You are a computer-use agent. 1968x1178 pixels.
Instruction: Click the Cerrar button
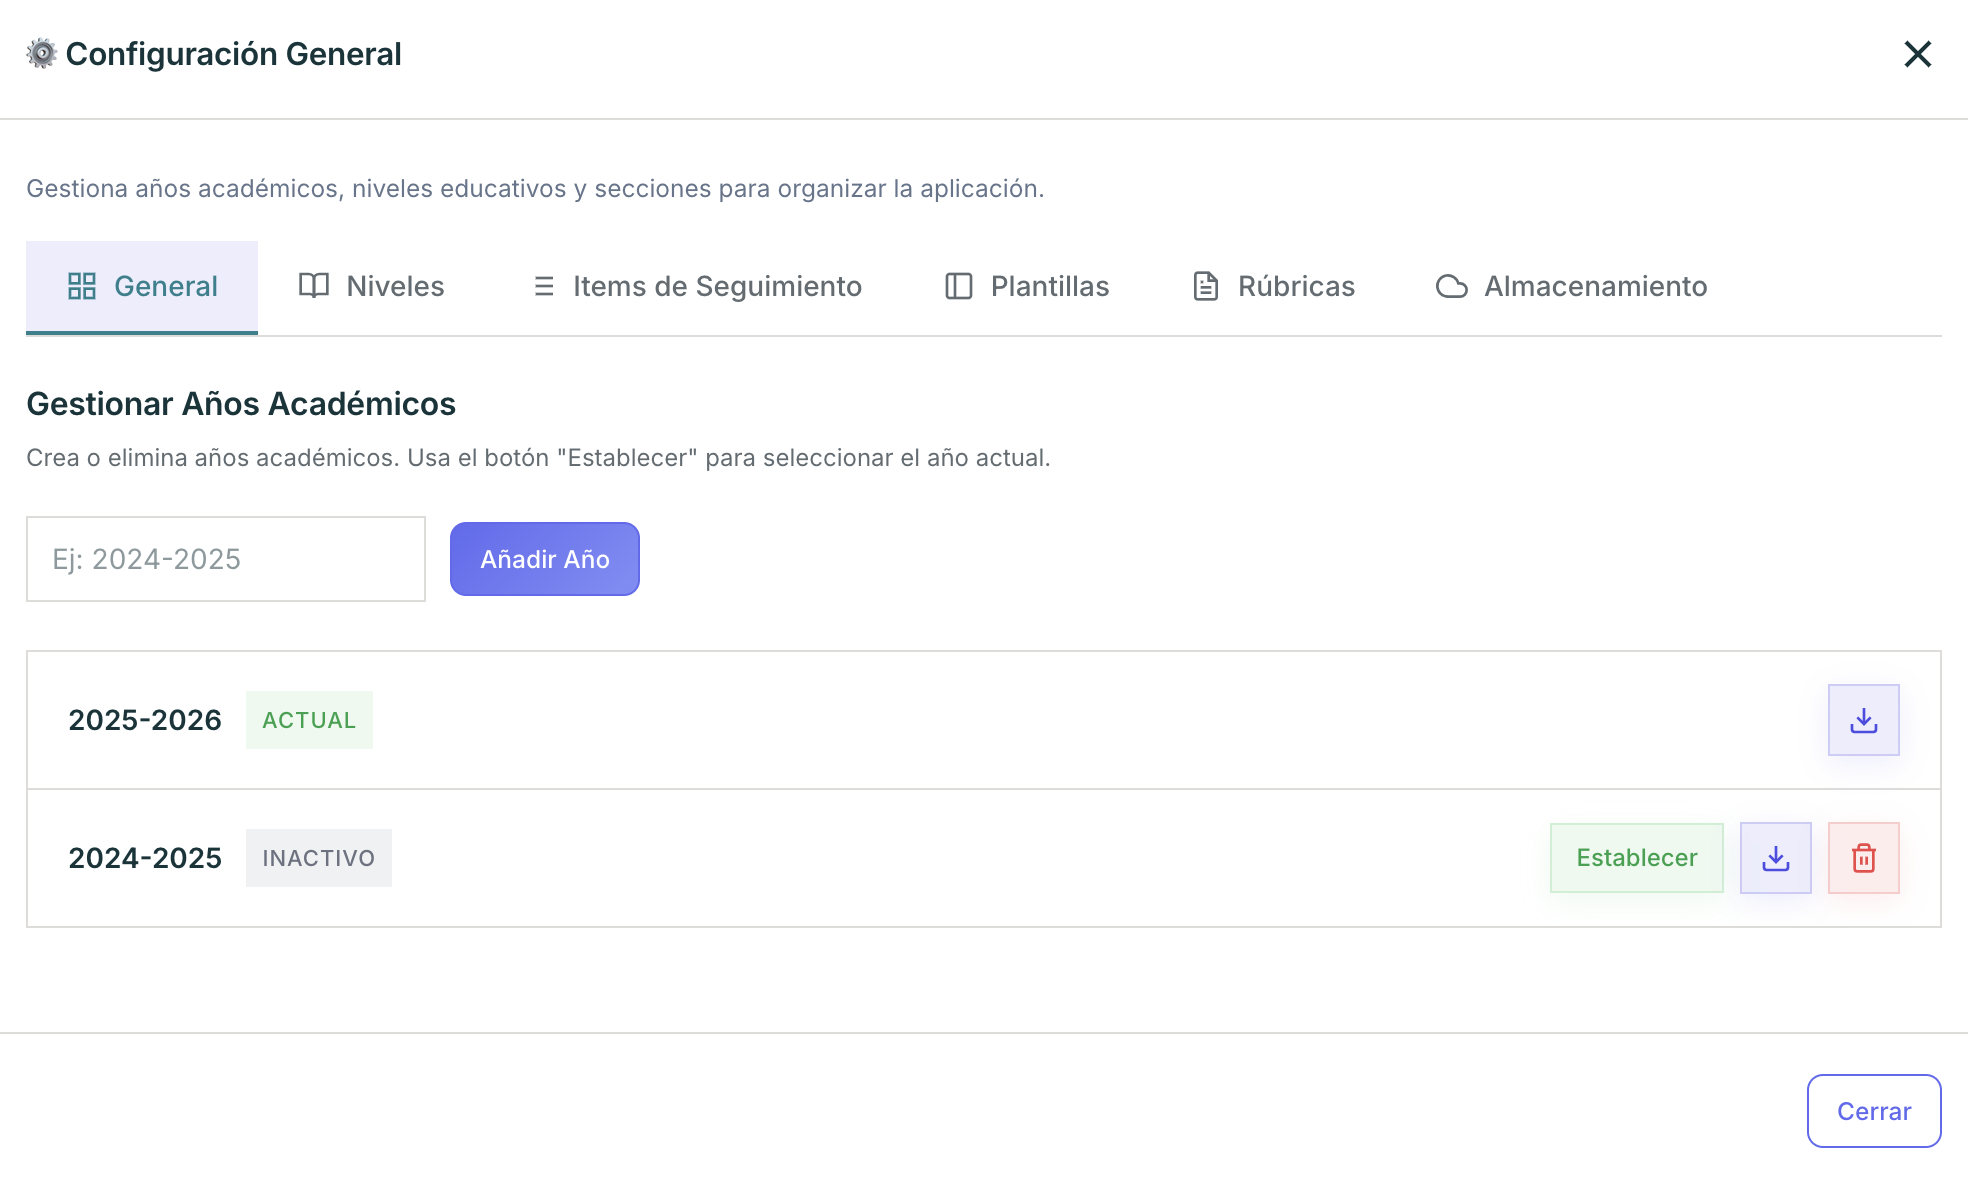[1873, 1111]
